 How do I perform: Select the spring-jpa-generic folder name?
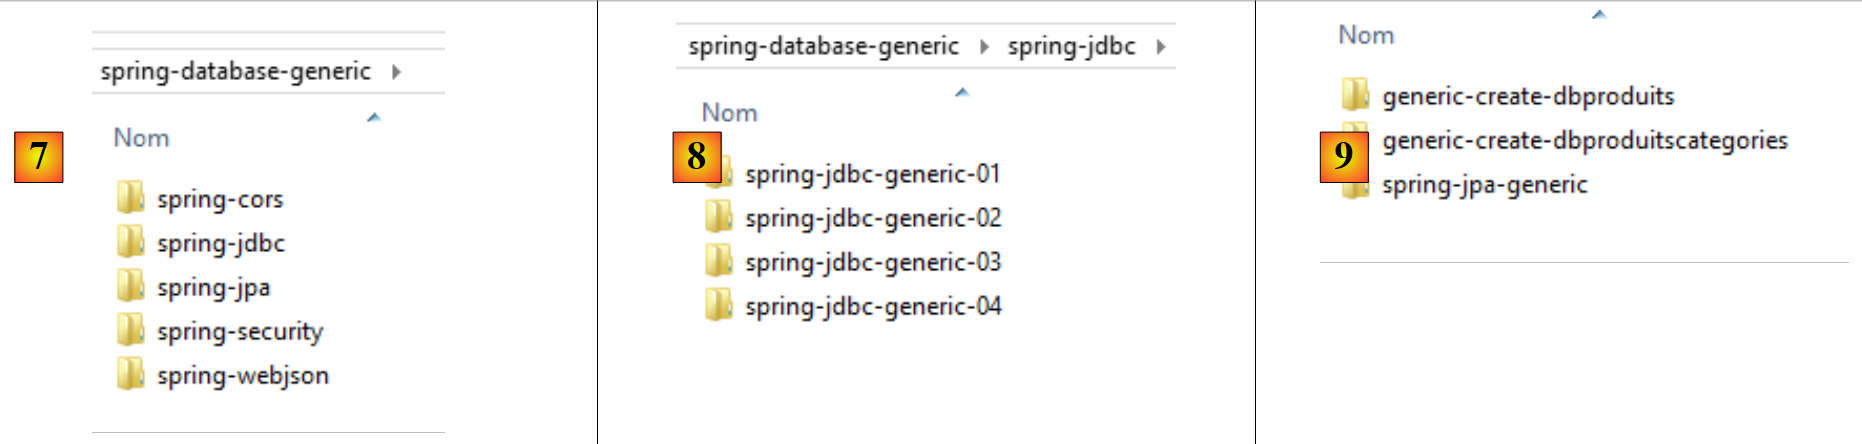pyautogui.click(x=1484, y=184)
